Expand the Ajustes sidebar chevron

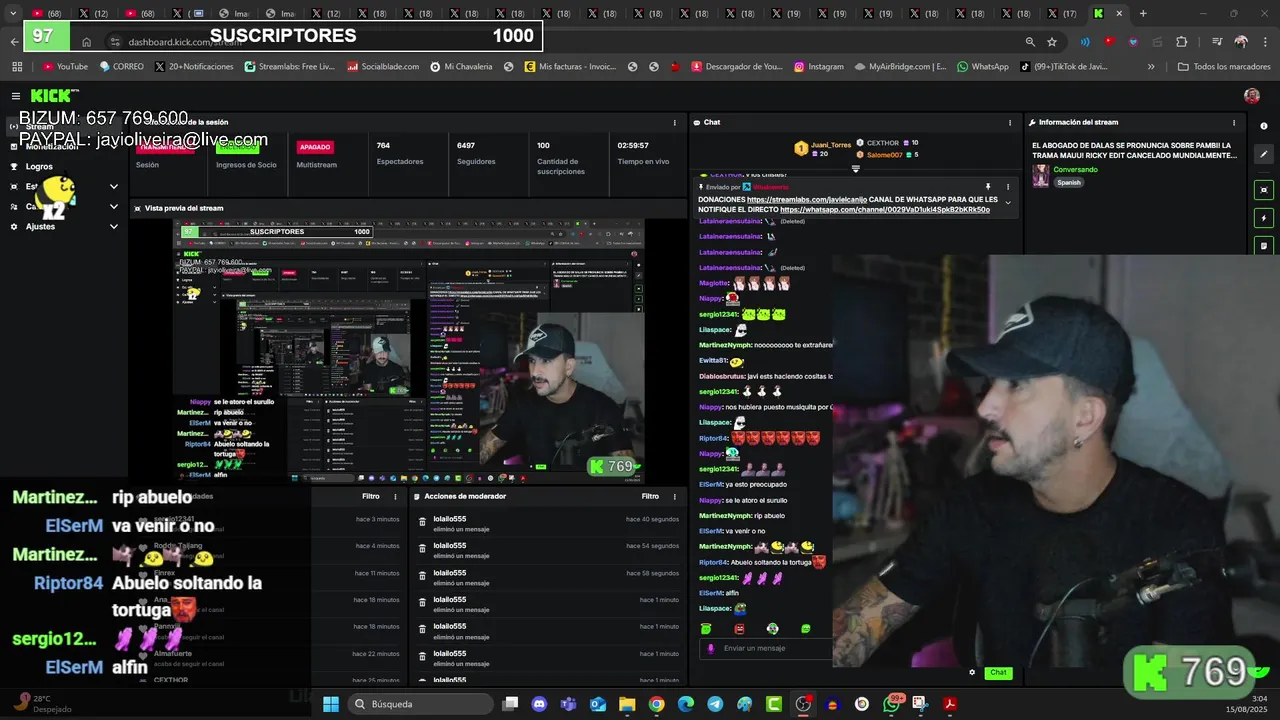[113, 226]
